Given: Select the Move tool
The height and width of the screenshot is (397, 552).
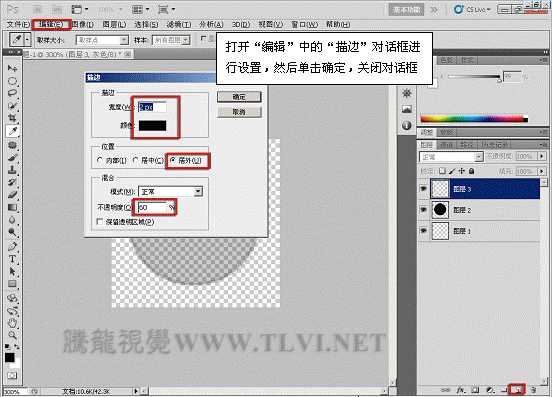Looking at the screenshot, I should point(12,68).
